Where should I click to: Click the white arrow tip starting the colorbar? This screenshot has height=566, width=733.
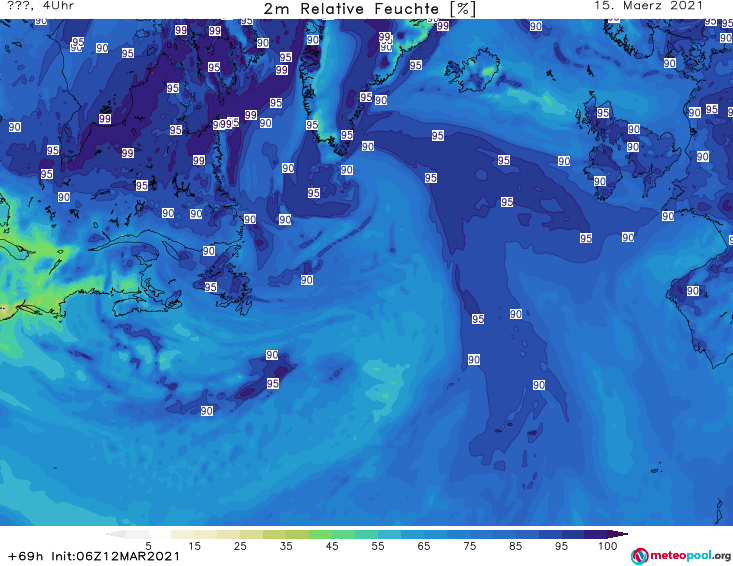pos(115,534)
